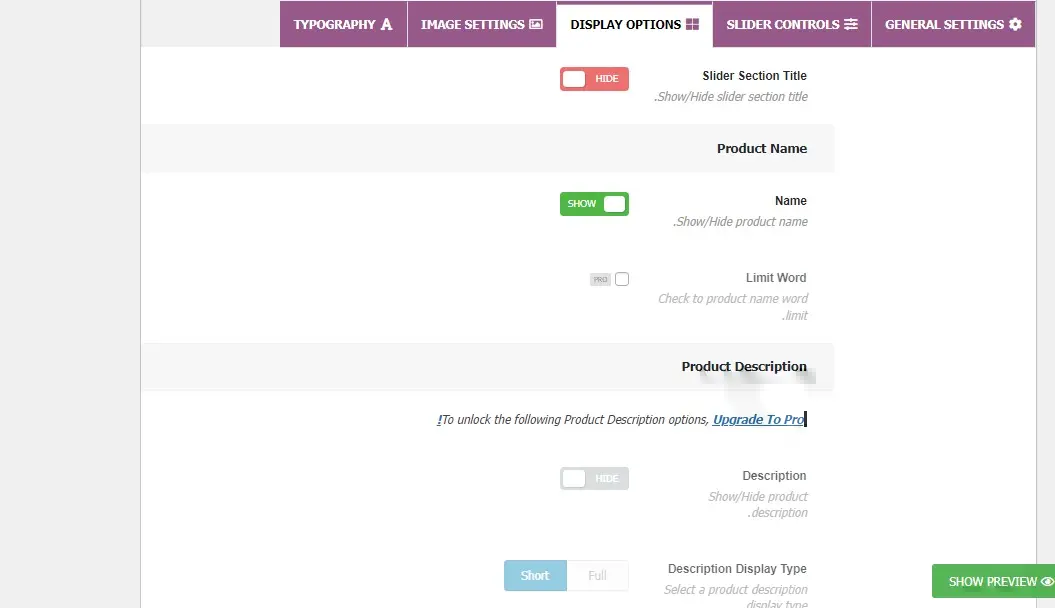Viewport: 1055px width, 608px height.
Task: Select the Short description display type
Action: click(x=535, y=576)
